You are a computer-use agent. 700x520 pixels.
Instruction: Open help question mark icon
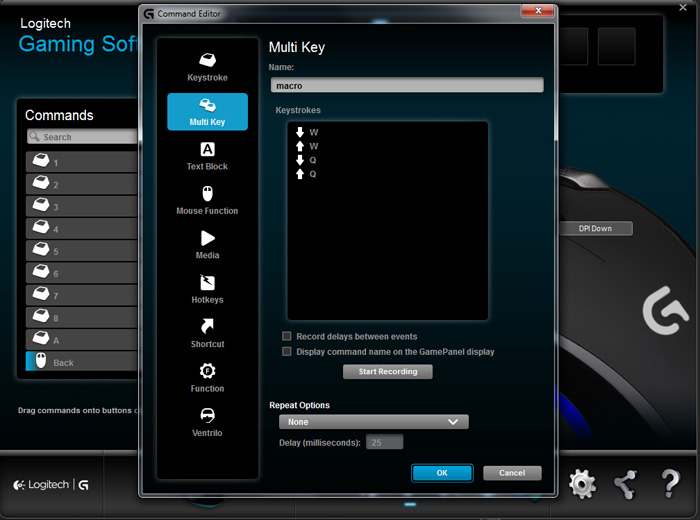tap(670, 483)
